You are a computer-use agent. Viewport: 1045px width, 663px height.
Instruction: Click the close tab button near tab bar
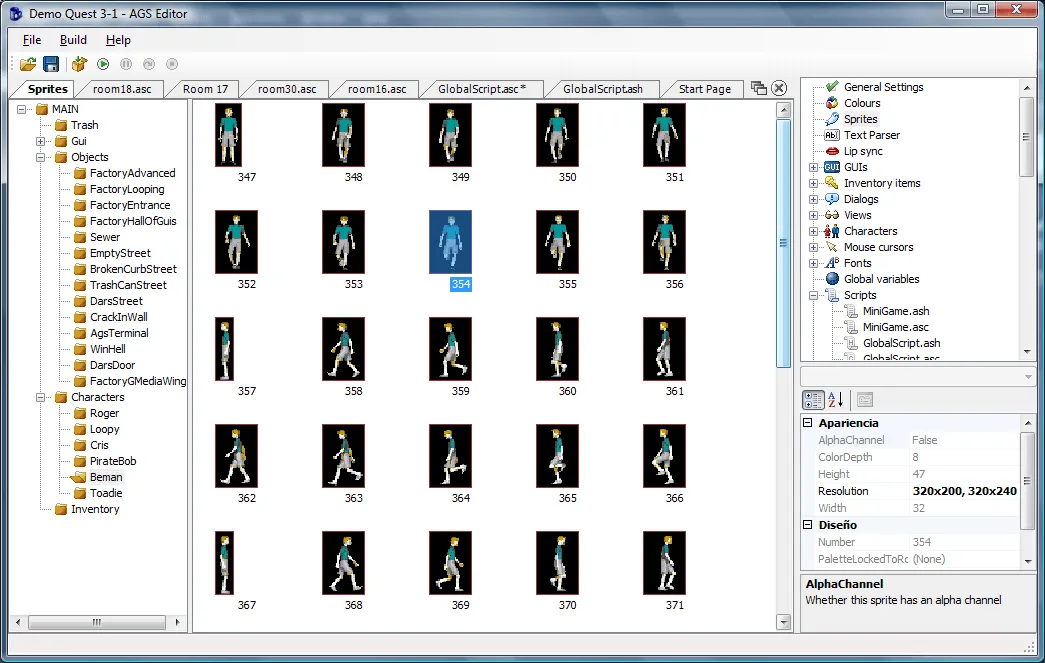pos(777,87)
